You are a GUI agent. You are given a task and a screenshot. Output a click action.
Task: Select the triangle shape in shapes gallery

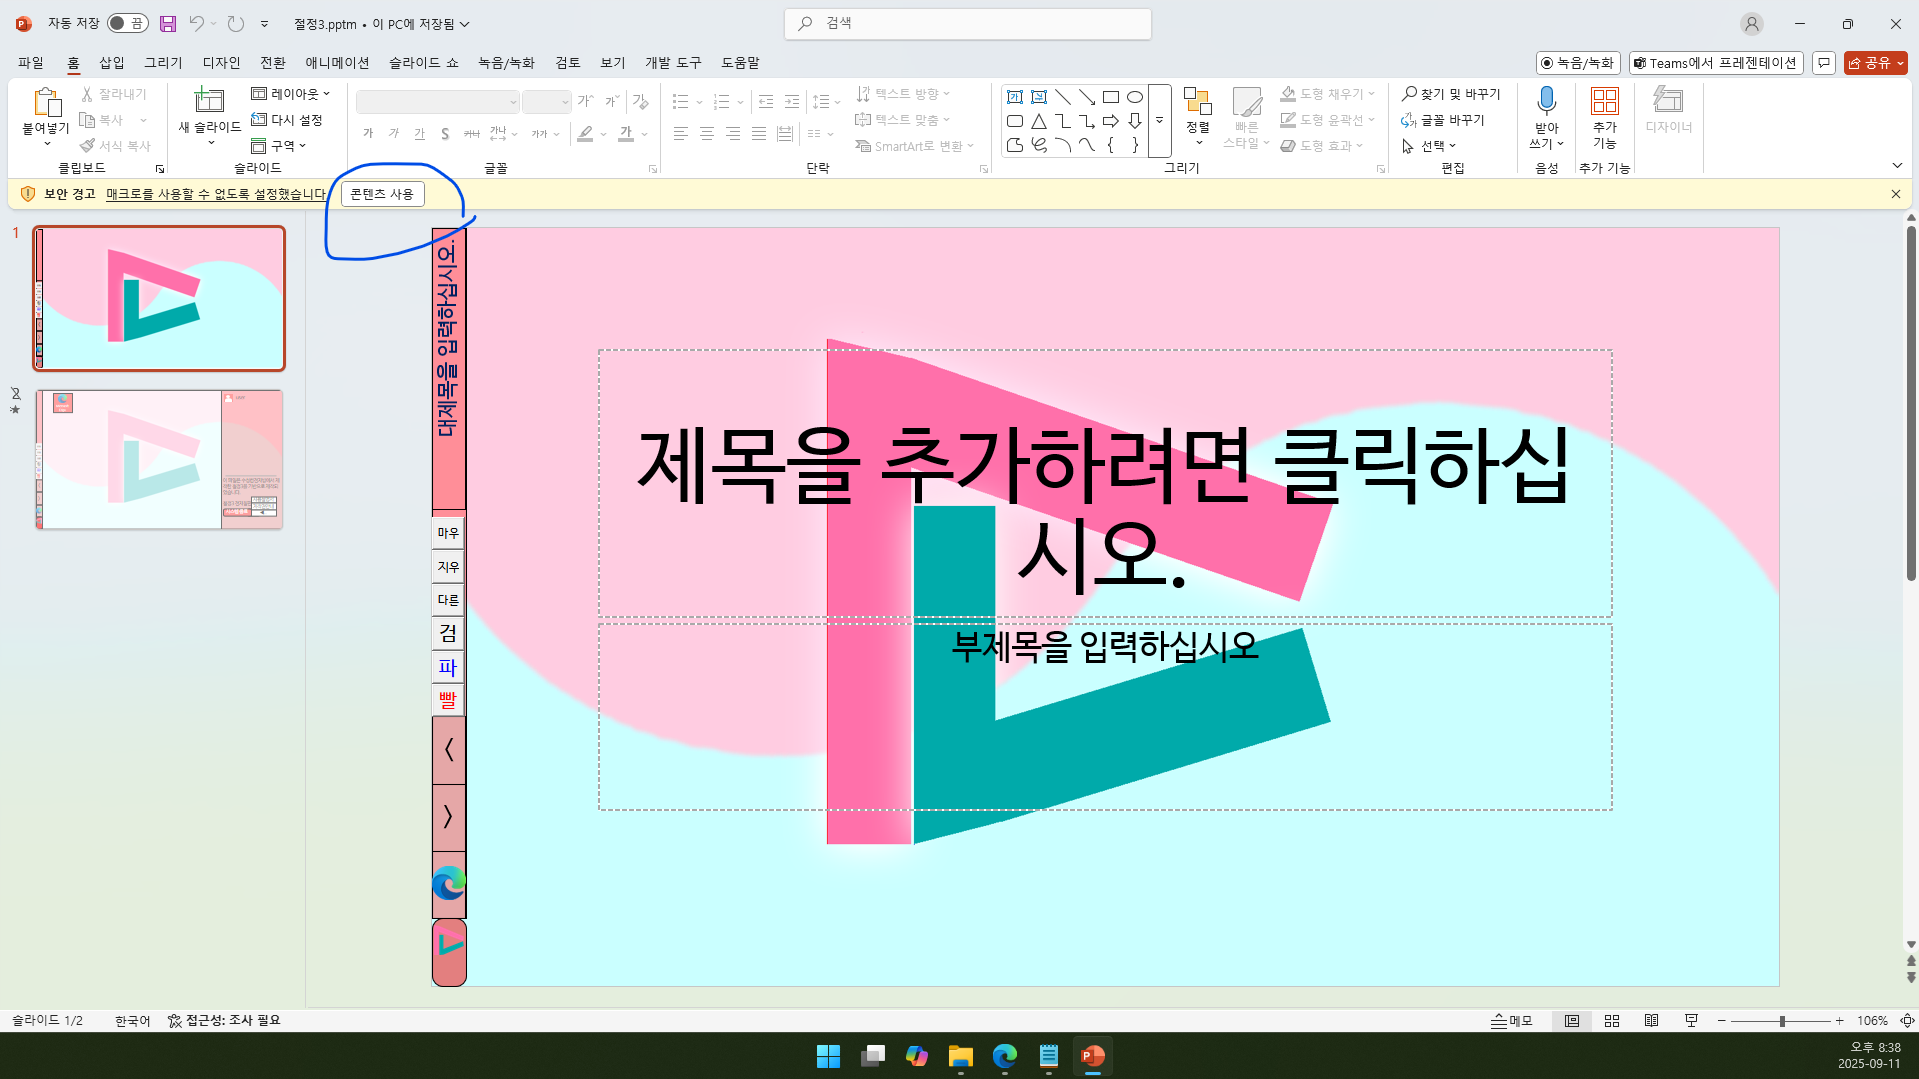click(x=1039, y=121)
